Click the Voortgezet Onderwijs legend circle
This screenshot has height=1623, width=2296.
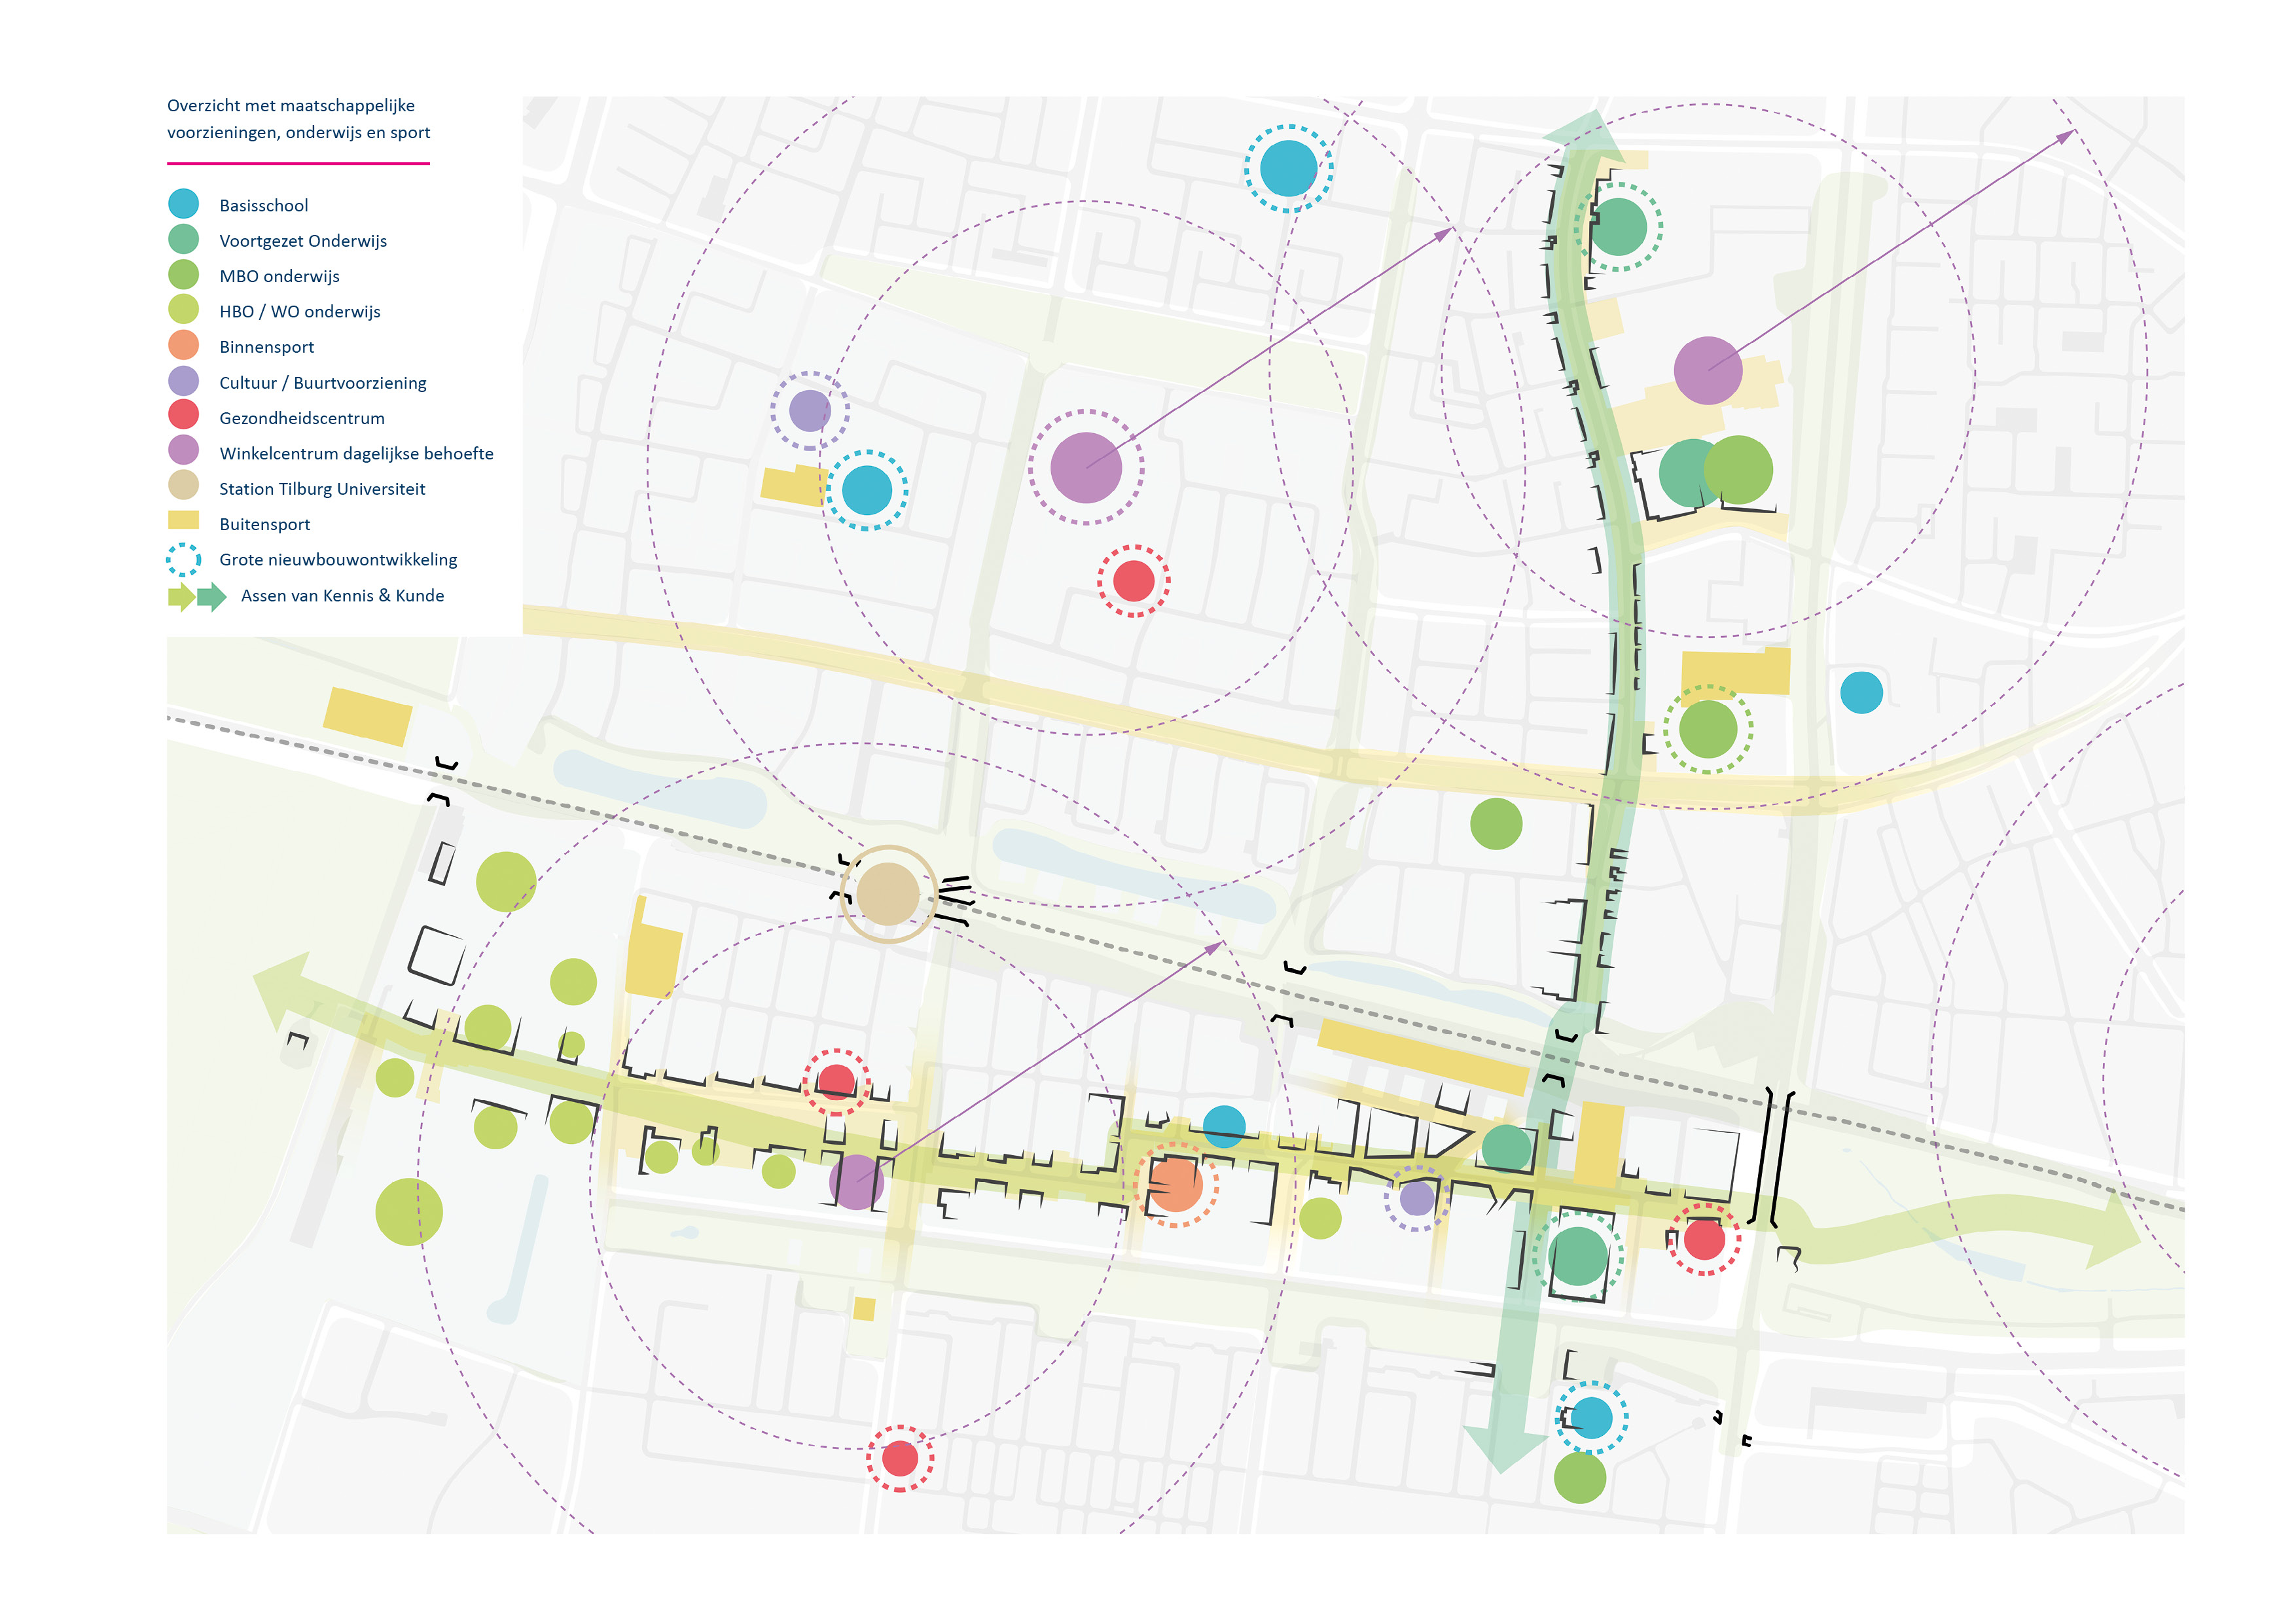pos(183,240)
